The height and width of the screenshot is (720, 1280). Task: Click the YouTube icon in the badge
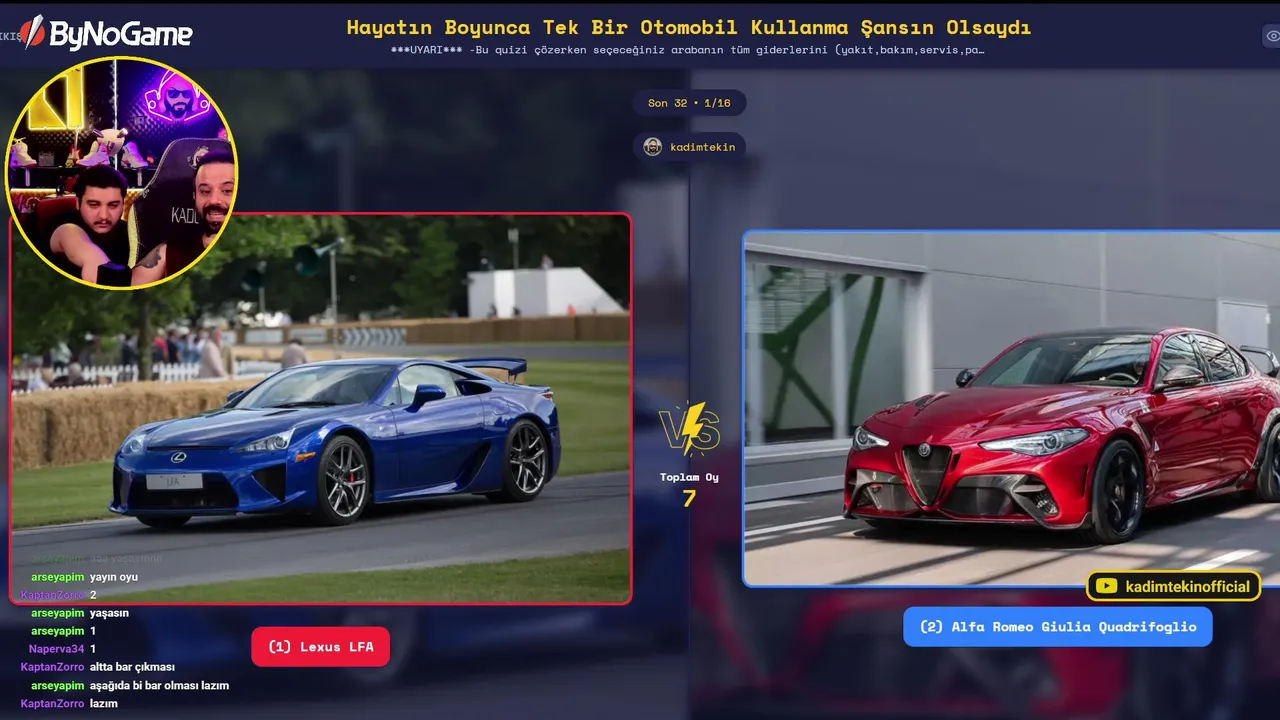tap(1106, 586)
